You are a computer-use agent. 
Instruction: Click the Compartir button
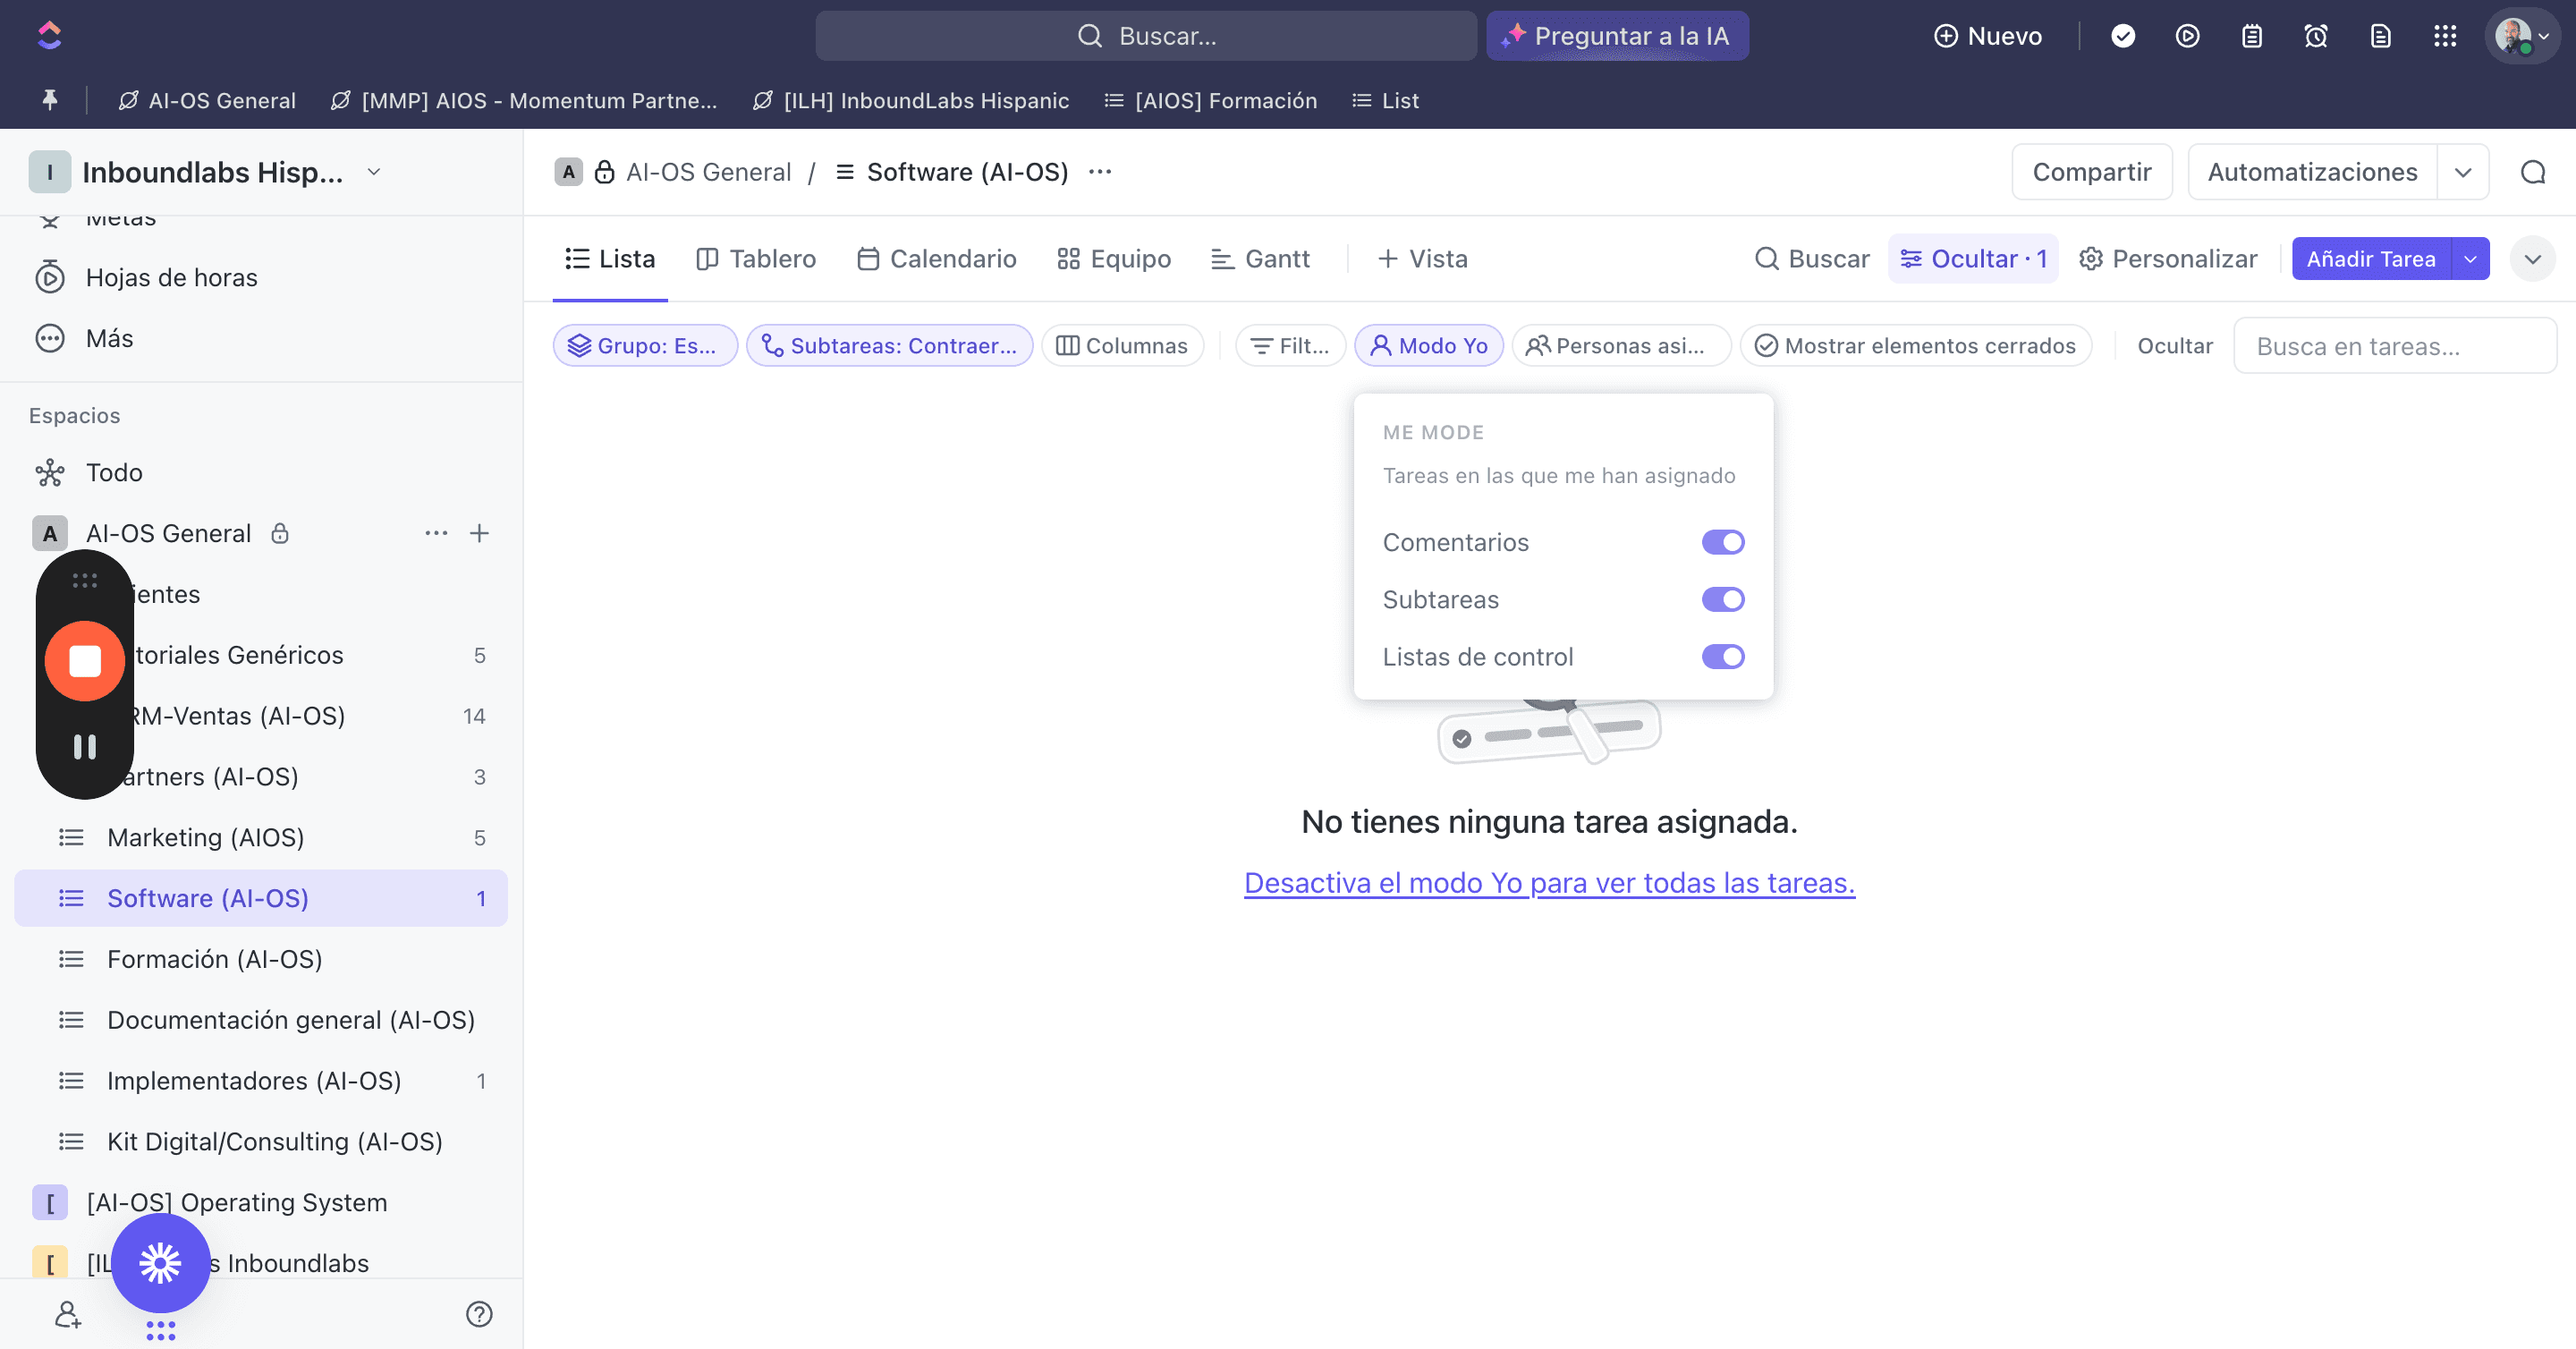pyautogui.click(x=2092, y=172)
